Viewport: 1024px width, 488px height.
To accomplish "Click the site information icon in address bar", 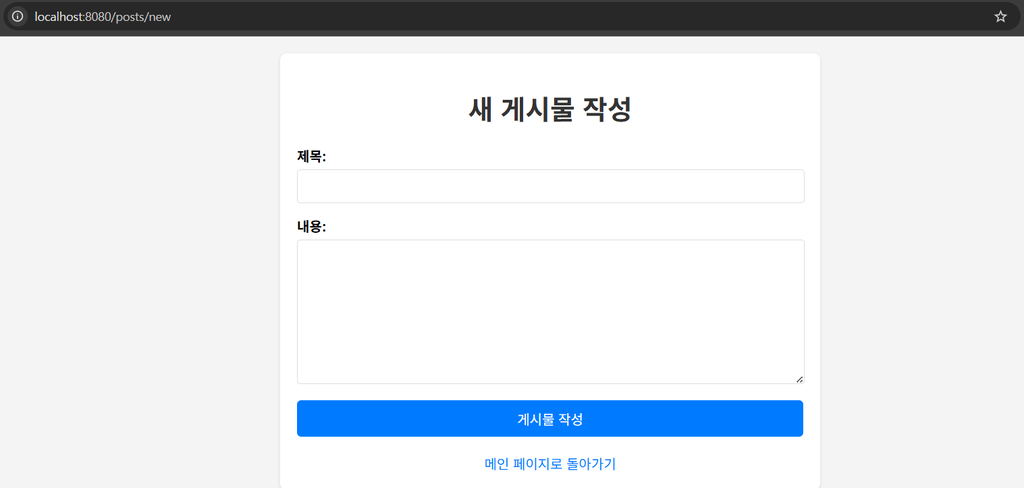I will point(18,16).
